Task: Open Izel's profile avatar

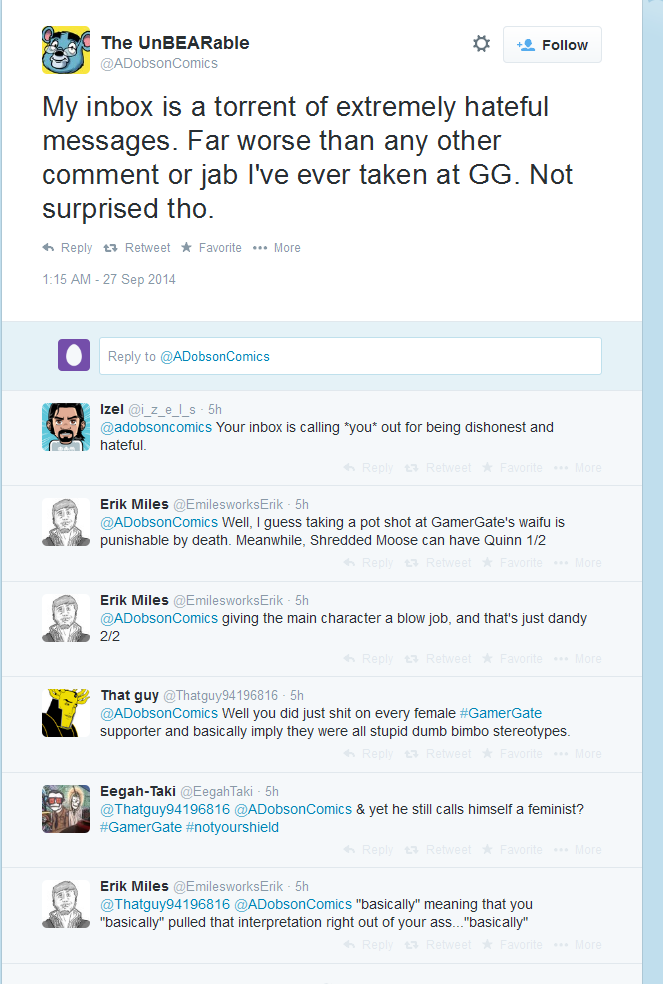Action: [x=66, y=427]
